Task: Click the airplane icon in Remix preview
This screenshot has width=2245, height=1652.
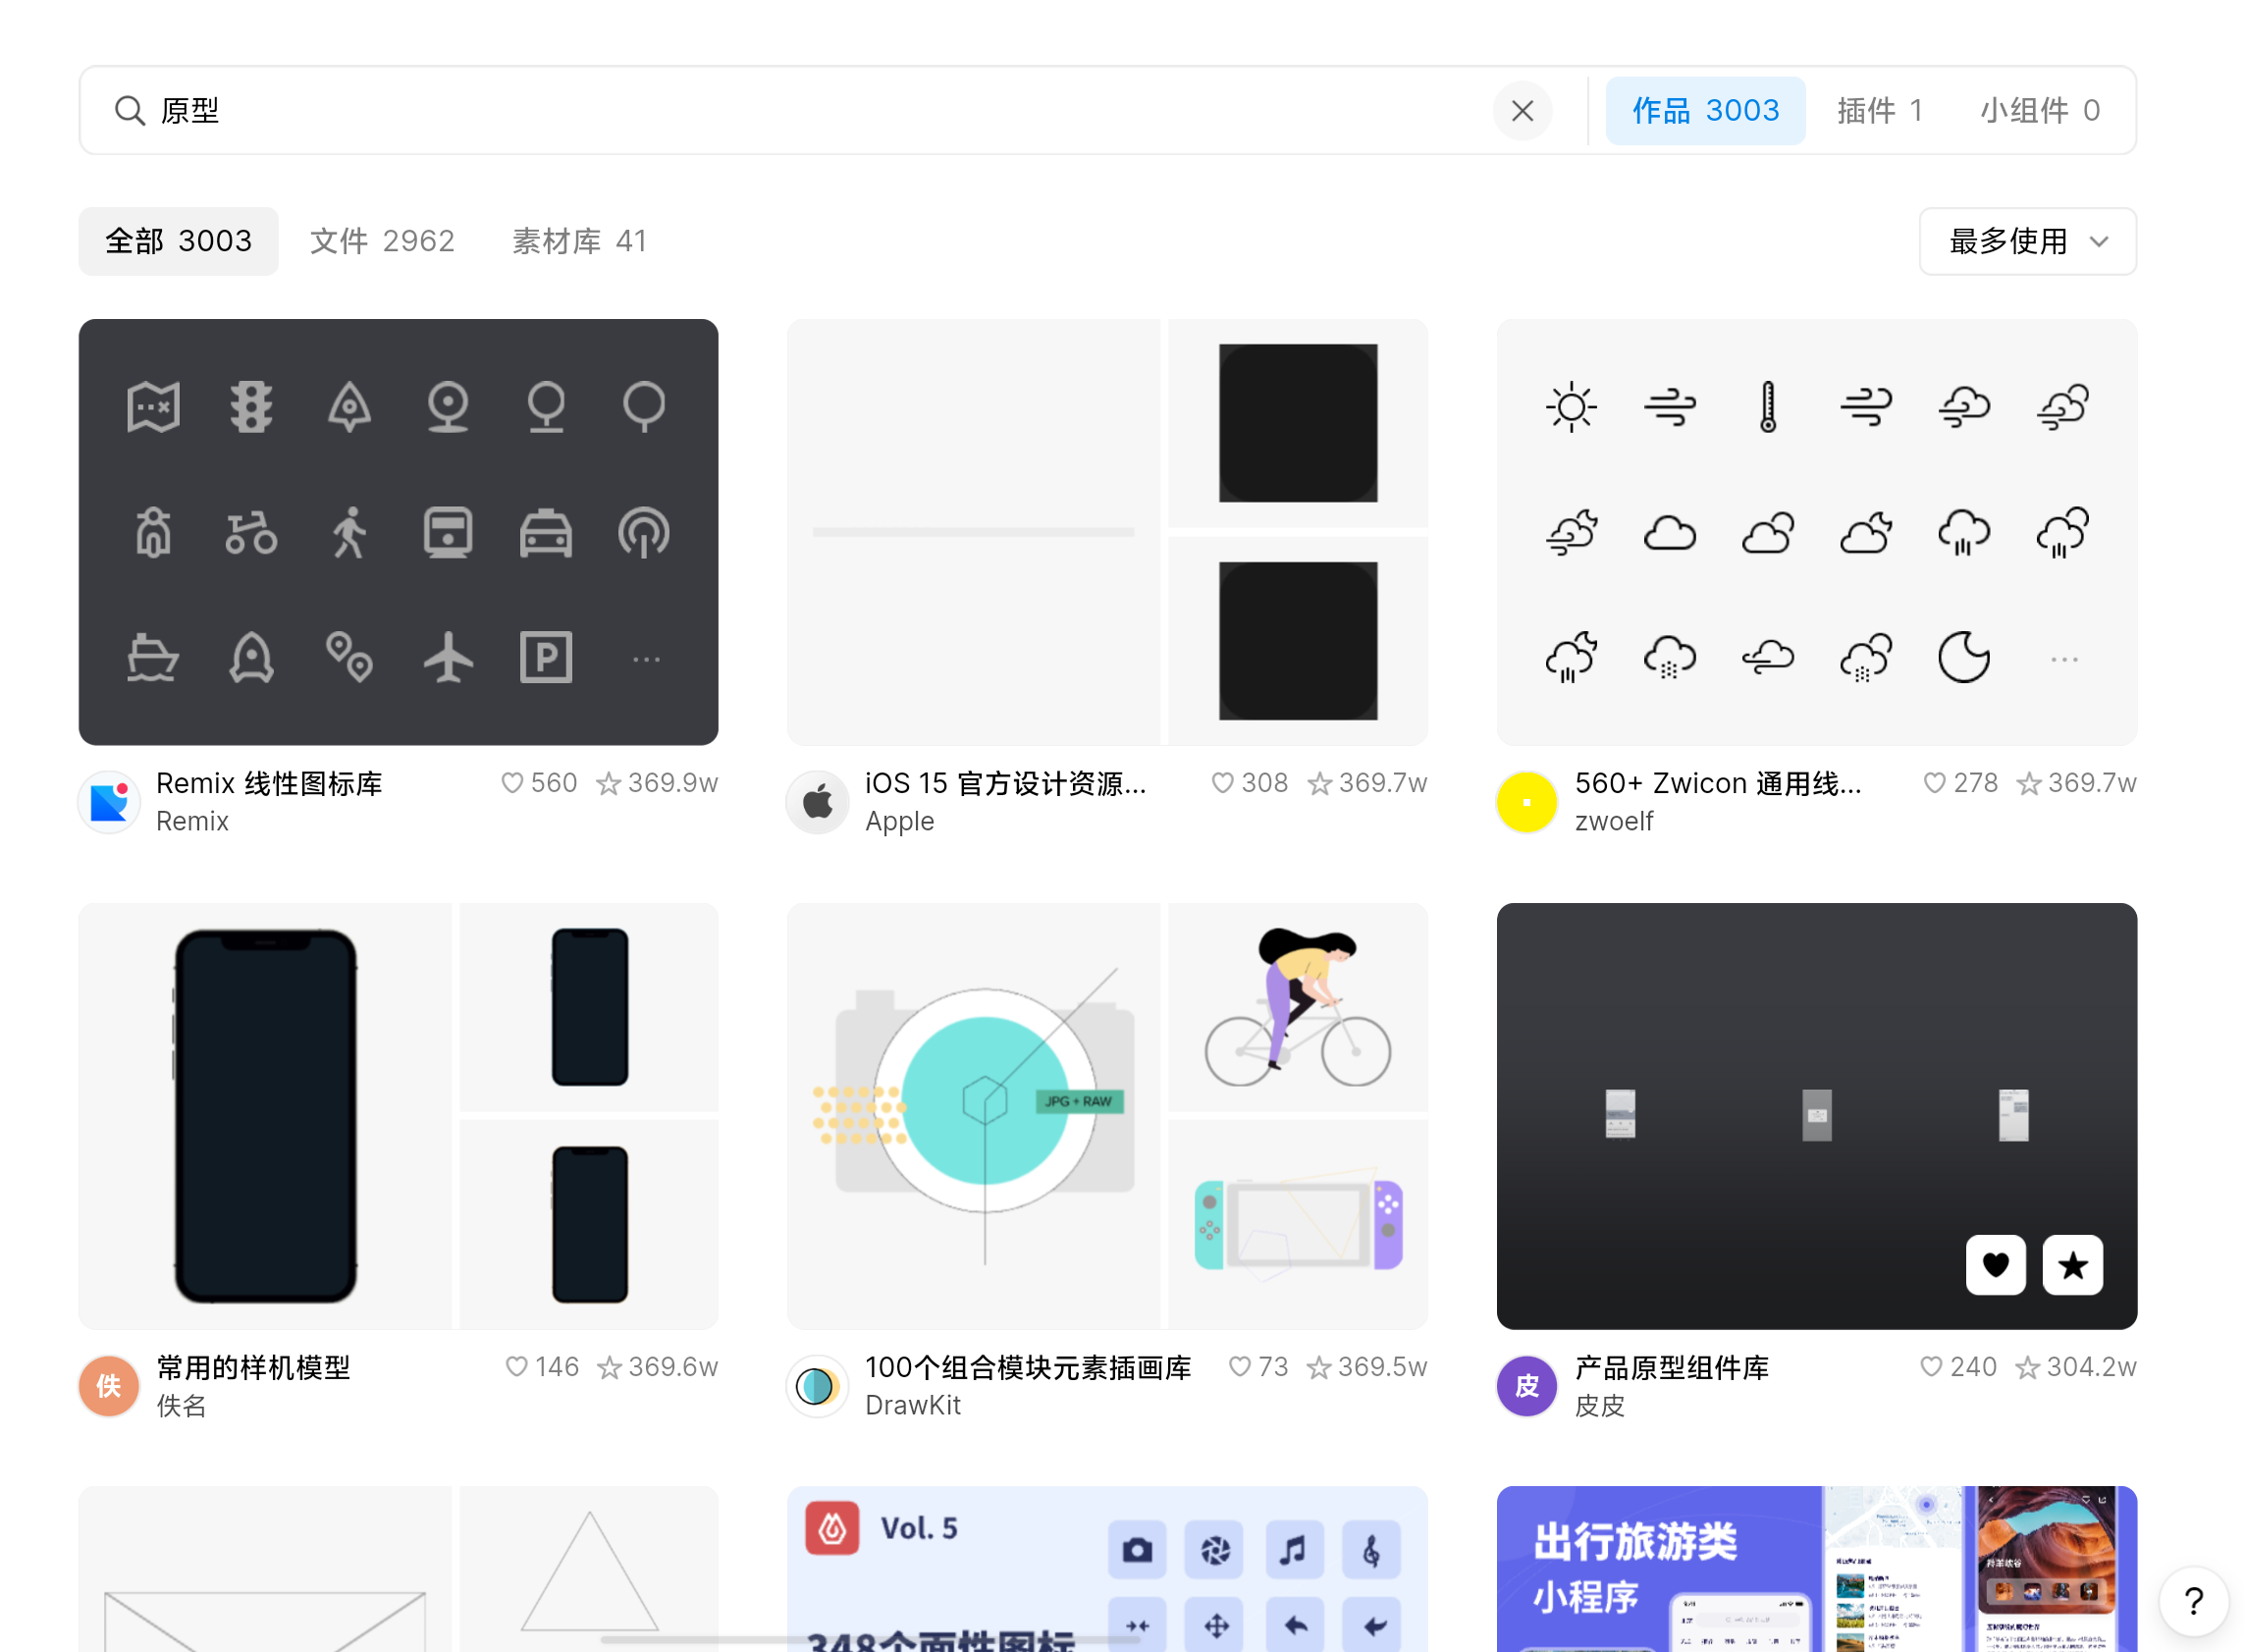Action: tap(448, 657)
